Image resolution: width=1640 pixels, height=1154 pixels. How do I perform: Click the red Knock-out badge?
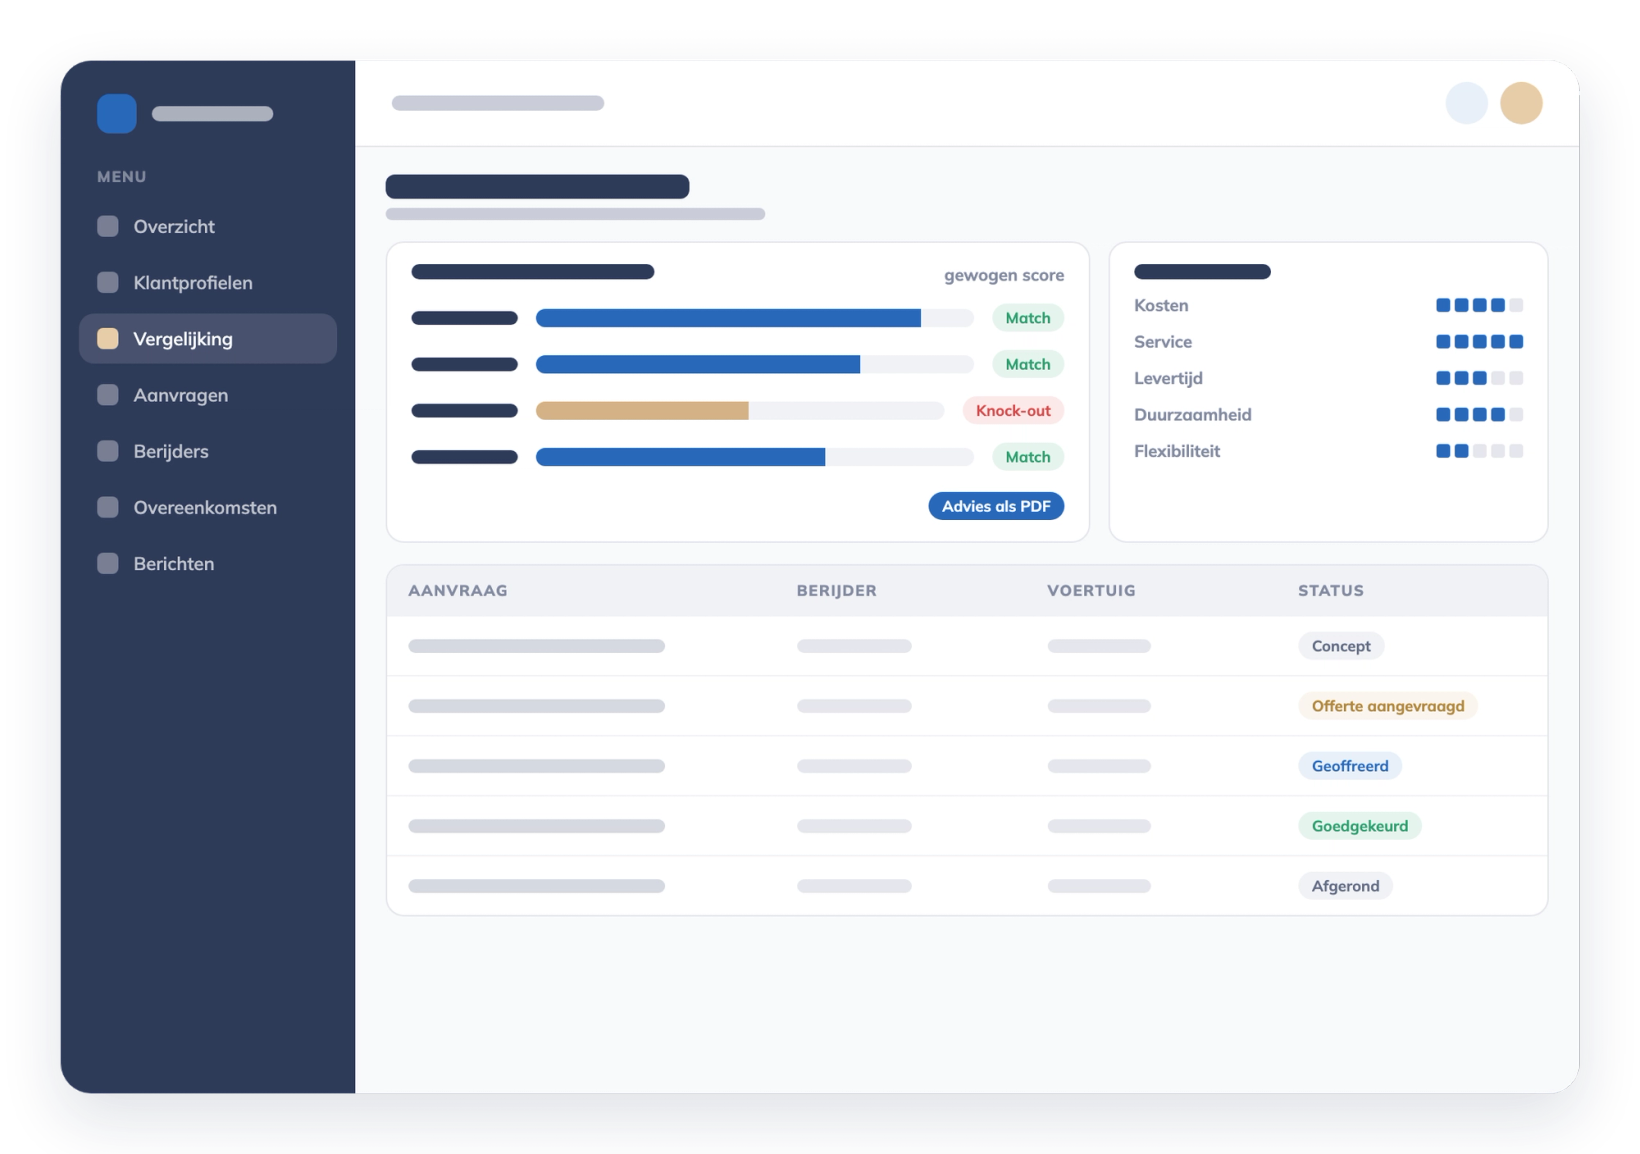tap(1013, 410)
